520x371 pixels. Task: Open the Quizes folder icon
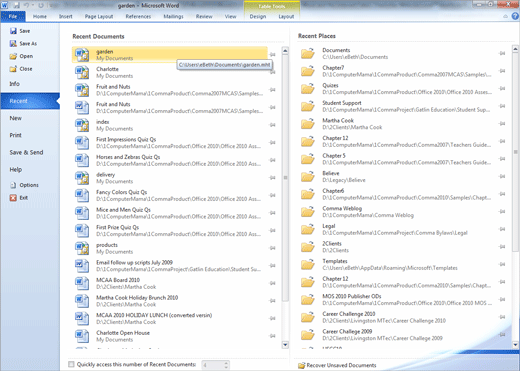pyautogui.click(x=308, y=89)
